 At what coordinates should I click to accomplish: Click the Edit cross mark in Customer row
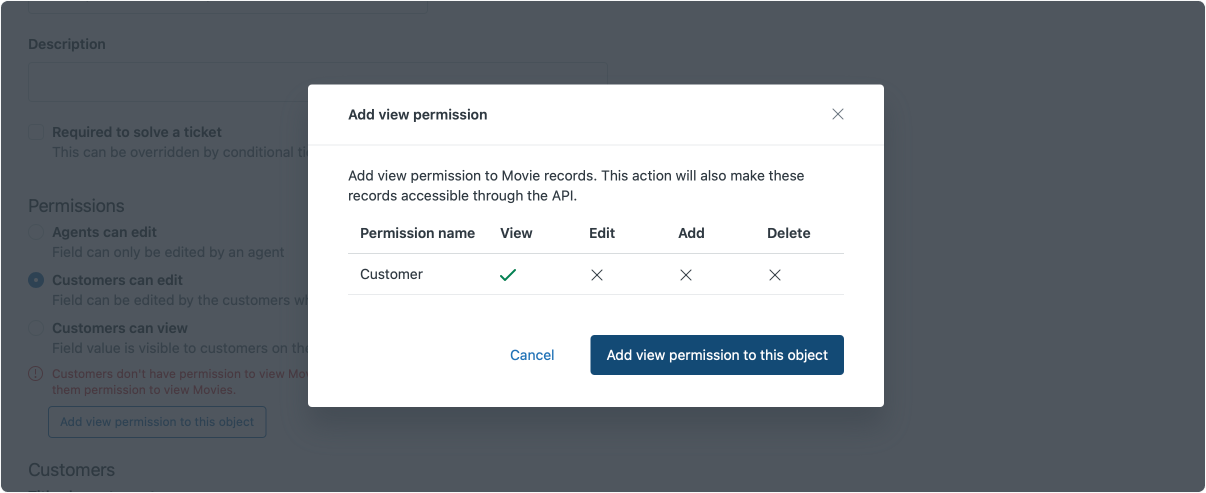pyautogui.click(x=597, y=275)
